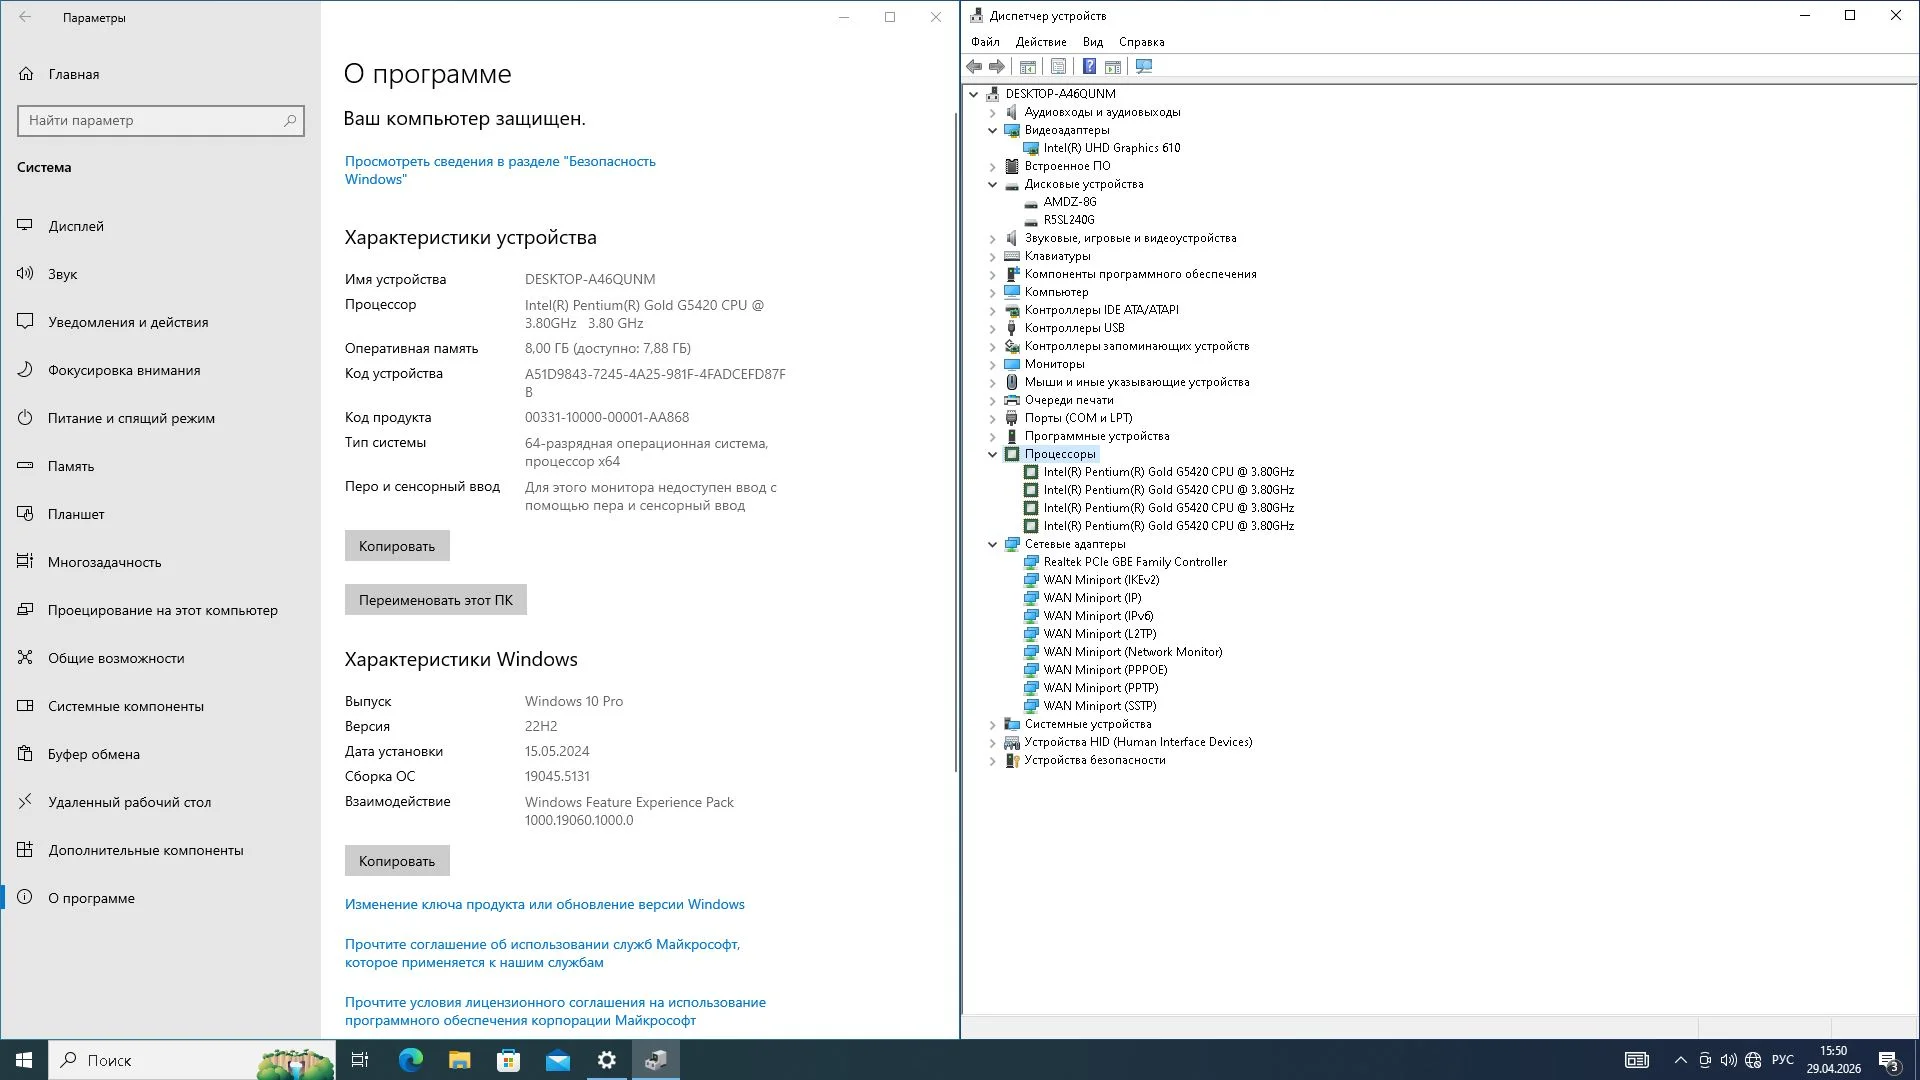Select the R5SL240G disk device
This screenshot has height=1080, width=1920.
tap(1069, 220)
